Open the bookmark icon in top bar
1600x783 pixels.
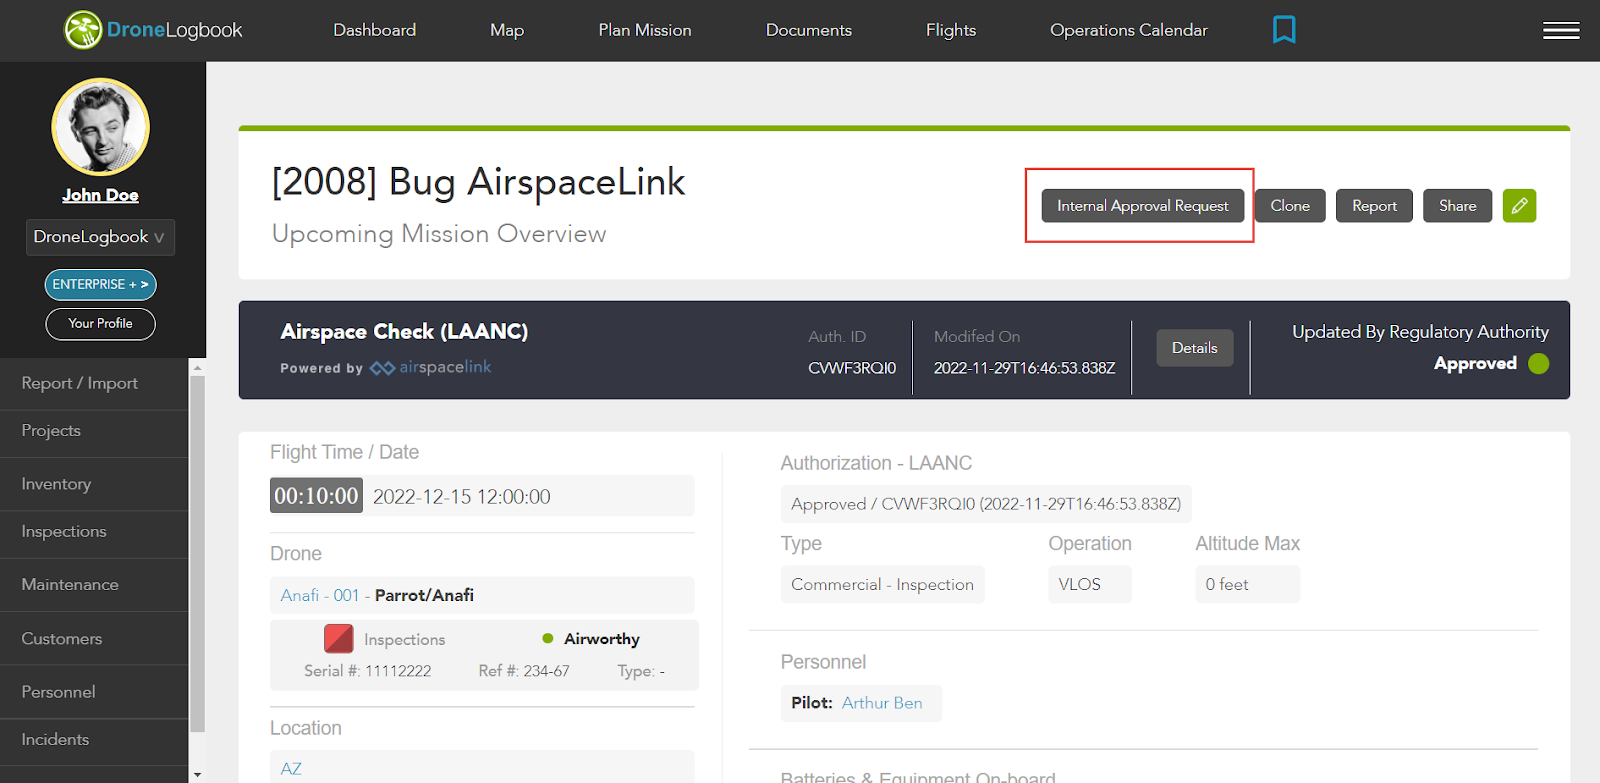click(x=1284, y=30)
